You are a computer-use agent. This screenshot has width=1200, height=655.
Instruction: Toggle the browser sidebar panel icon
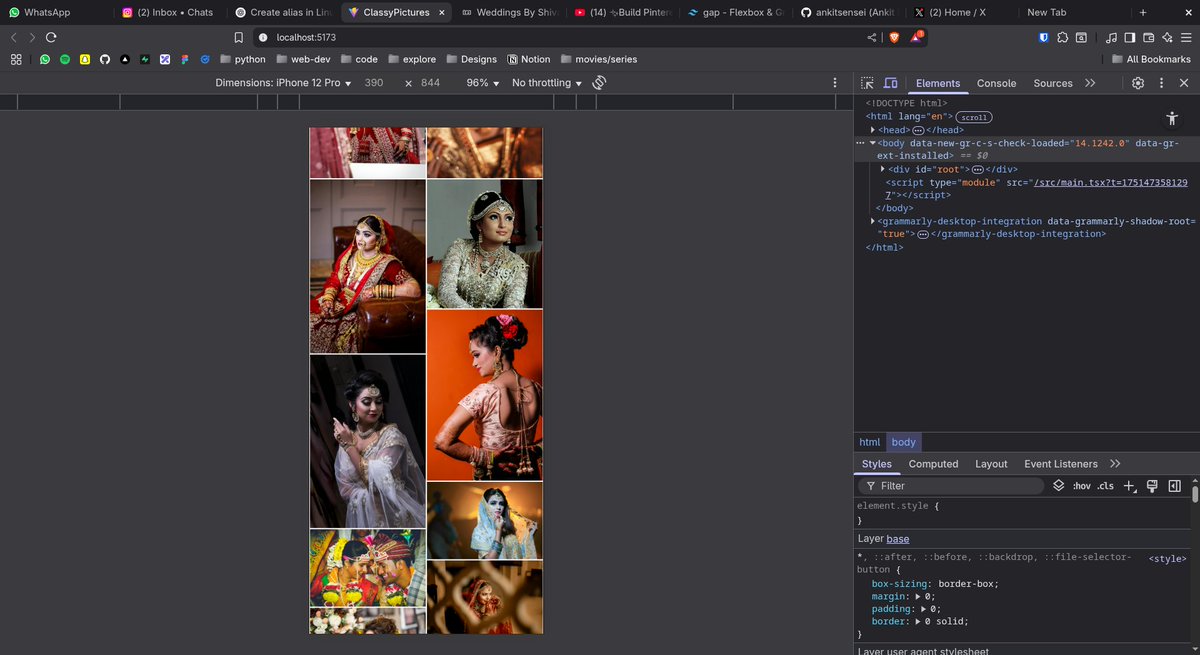(1130, 37)
